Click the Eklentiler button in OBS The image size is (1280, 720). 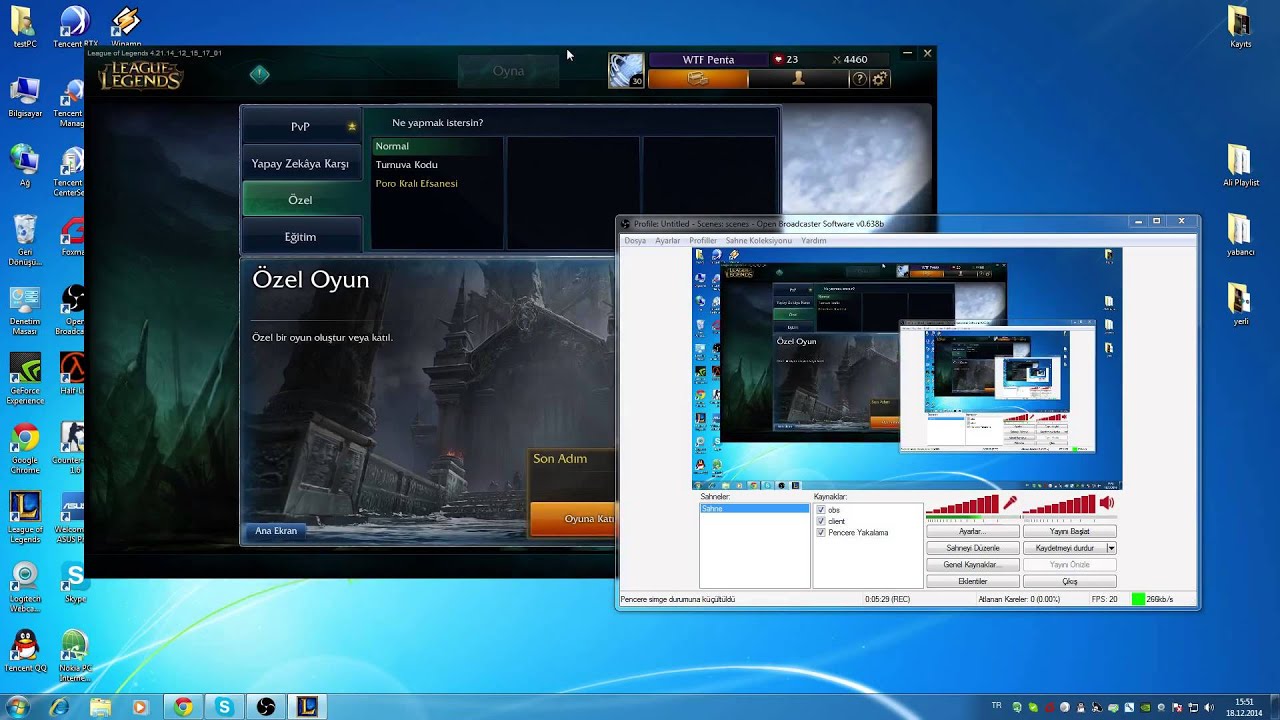973,581
